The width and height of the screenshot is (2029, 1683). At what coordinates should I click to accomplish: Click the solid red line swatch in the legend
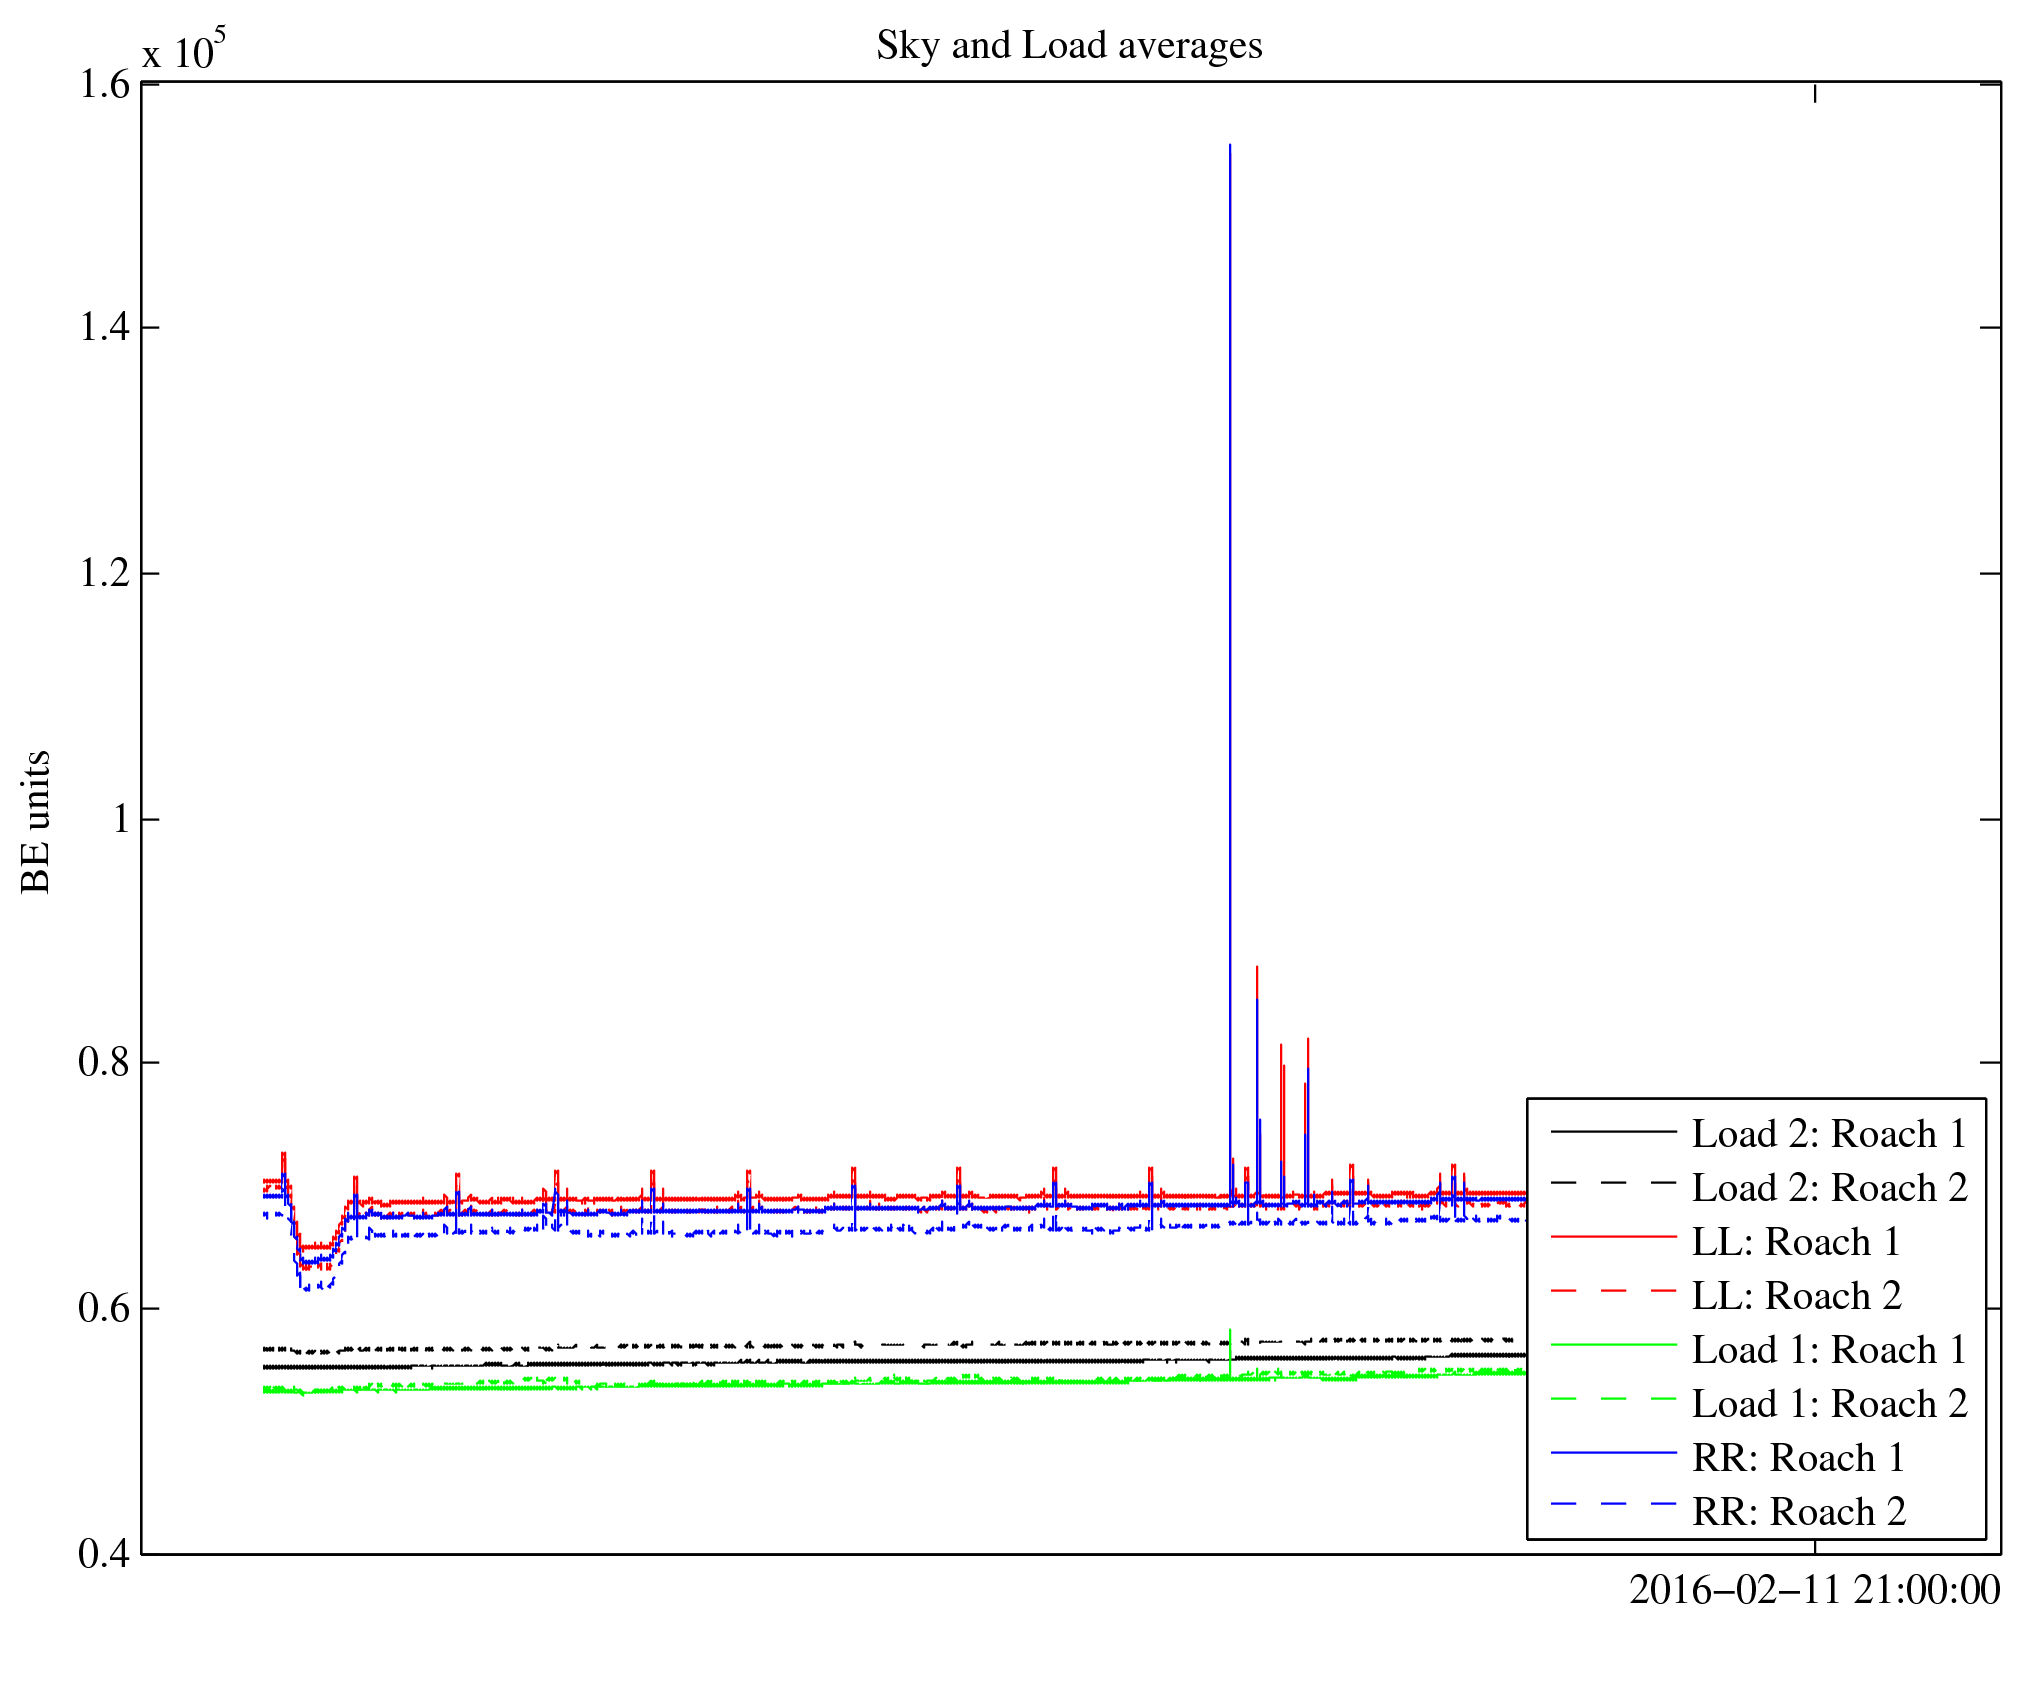tap(1613, 1238)
